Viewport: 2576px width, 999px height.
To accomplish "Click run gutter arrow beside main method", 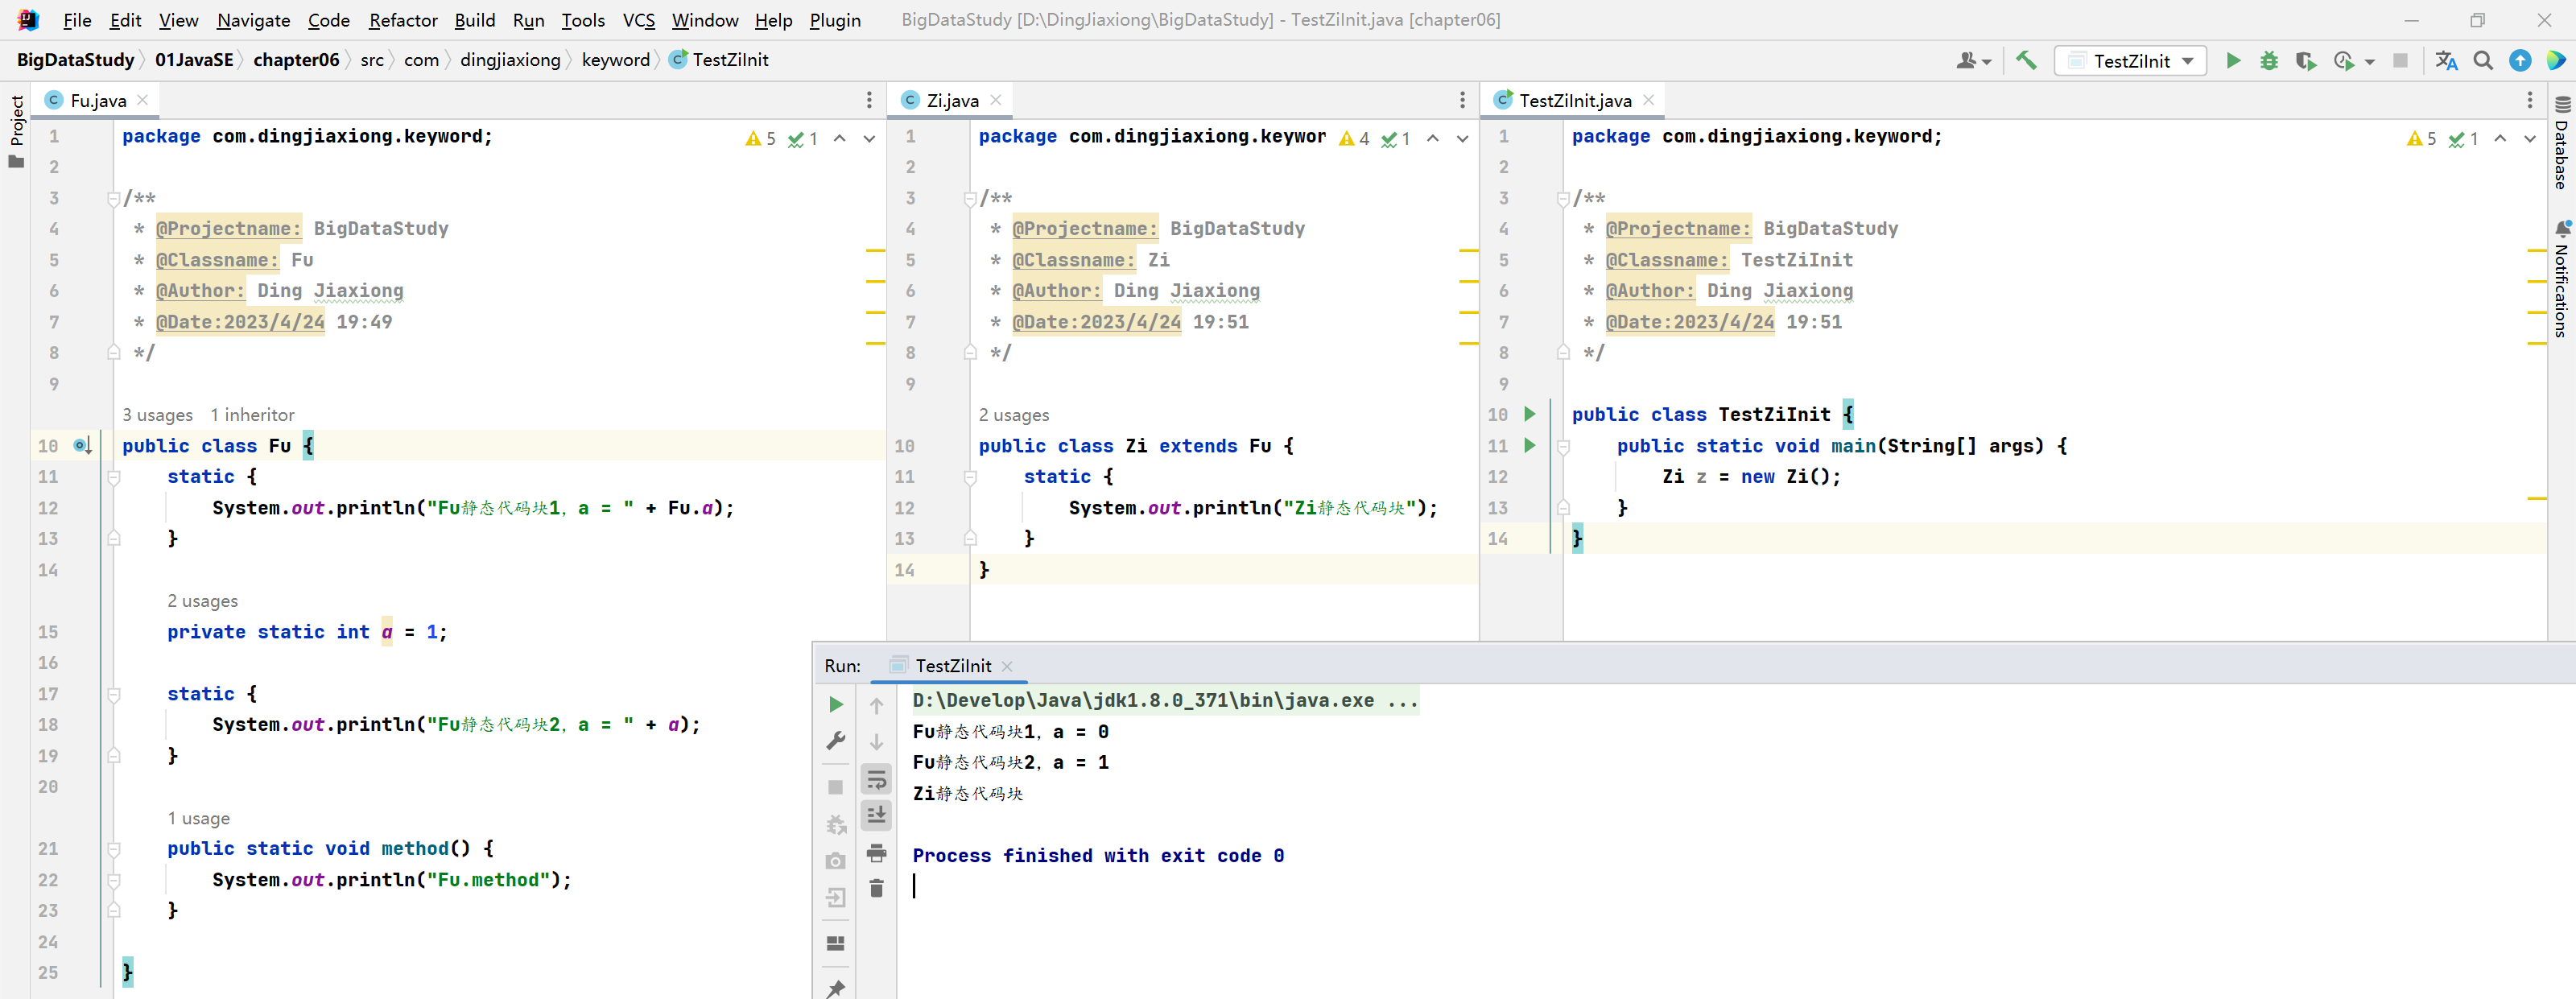I will (1529, 446).
